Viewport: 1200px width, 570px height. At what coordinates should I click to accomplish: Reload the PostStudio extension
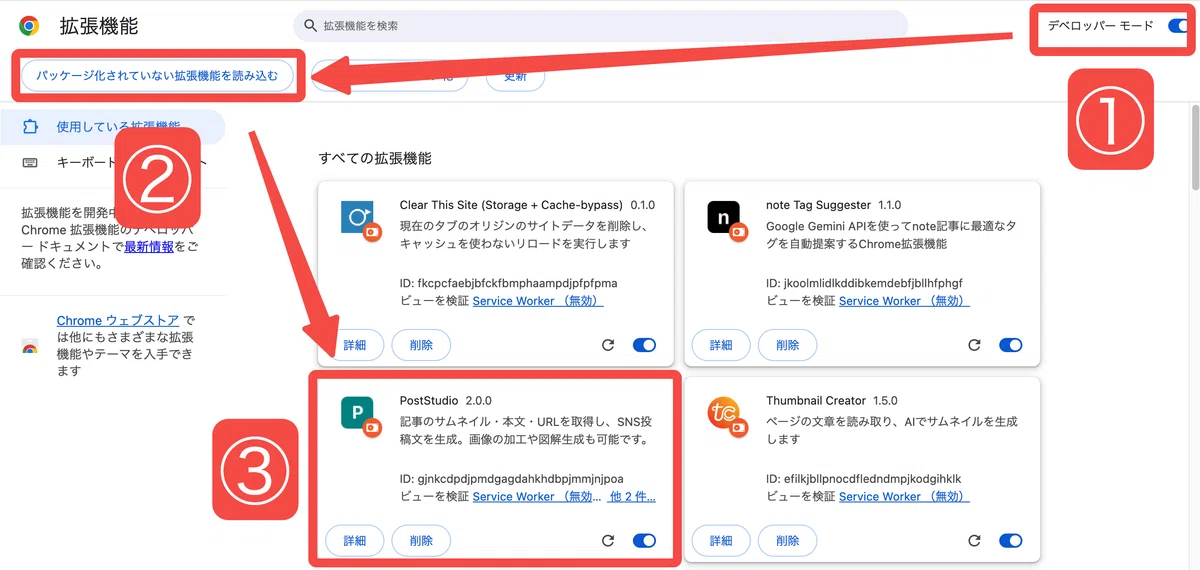607,541
